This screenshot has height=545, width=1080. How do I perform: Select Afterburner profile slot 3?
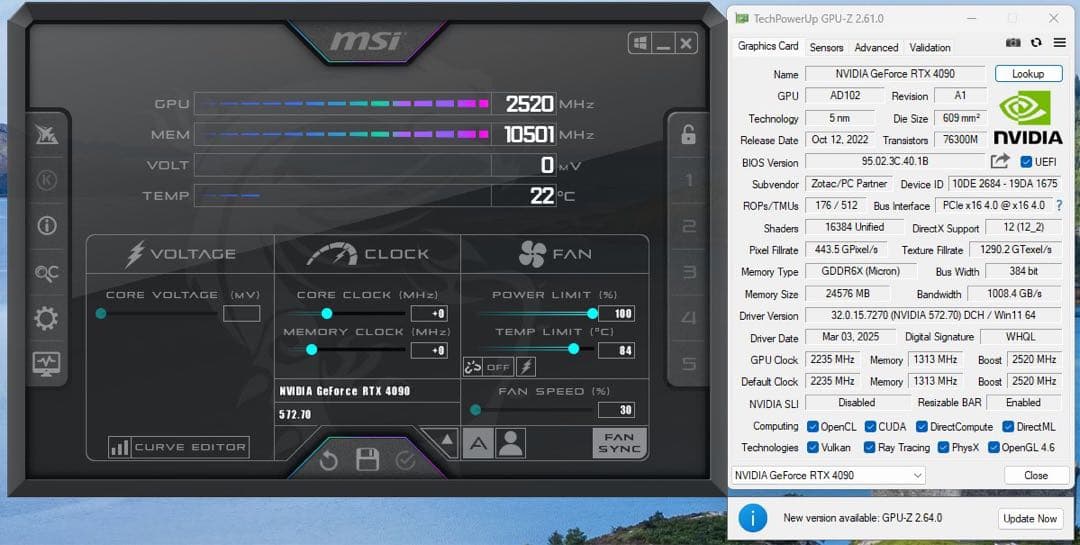tap(688, 272)
